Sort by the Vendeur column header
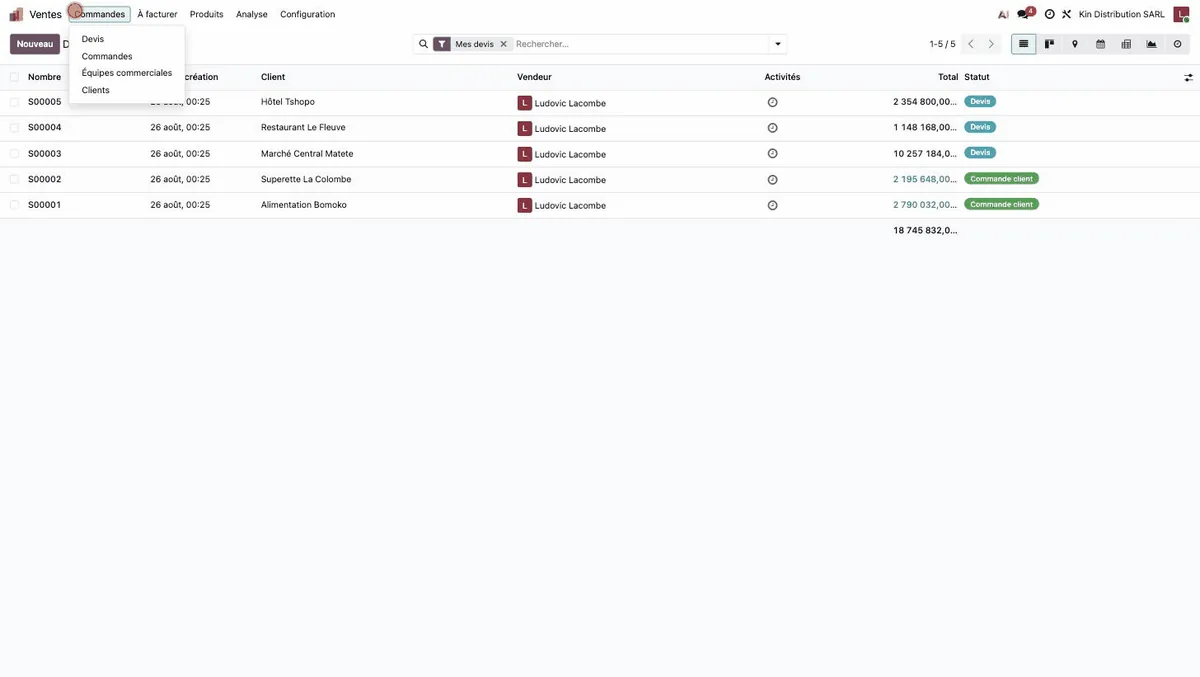This screenshot has width=1200, height=677. [534, 77]
